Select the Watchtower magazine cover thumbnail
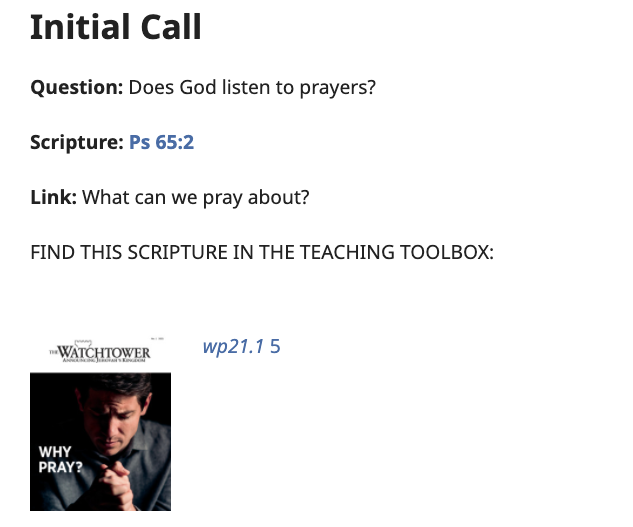Image resolution: width=633 pixels, height=527 pixels. 101,424
